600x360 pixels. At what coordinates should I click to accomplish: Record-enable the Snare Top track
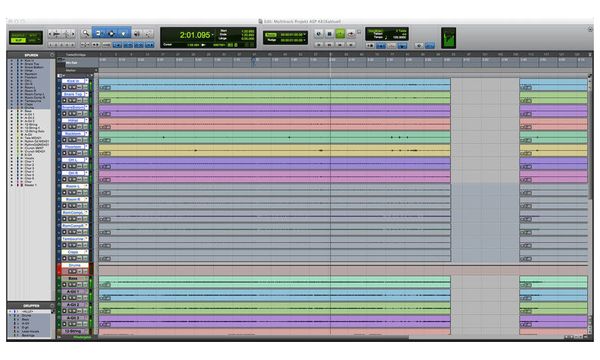point(64,100)
